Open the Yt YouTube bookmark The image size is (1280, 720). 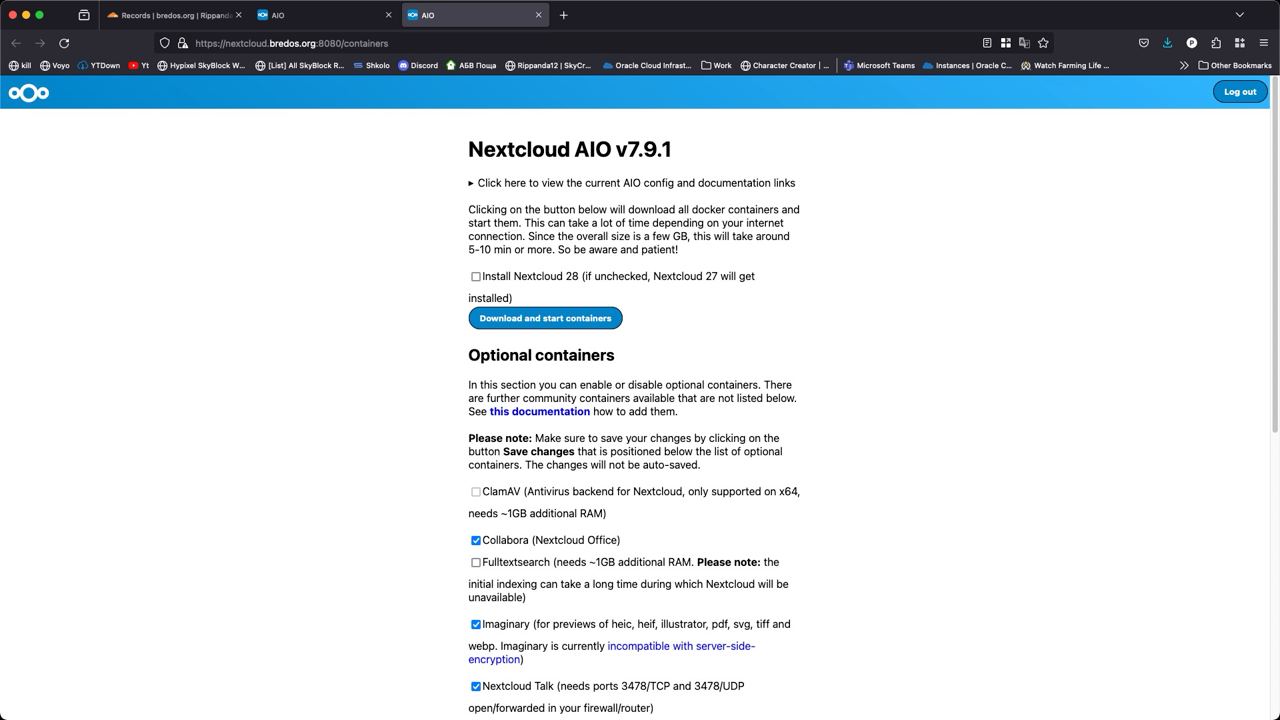[x=139, y=66]
